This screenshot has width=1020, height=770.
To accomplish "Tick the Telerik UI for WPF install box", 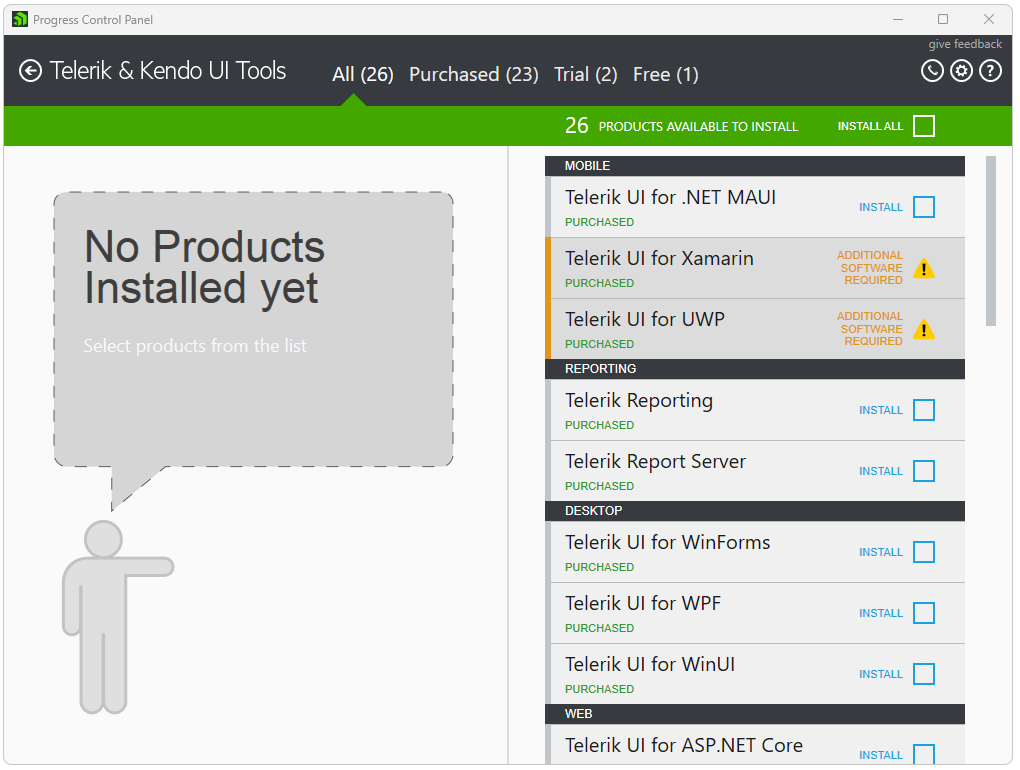I will pyautogui.click(x=923, y=613).
